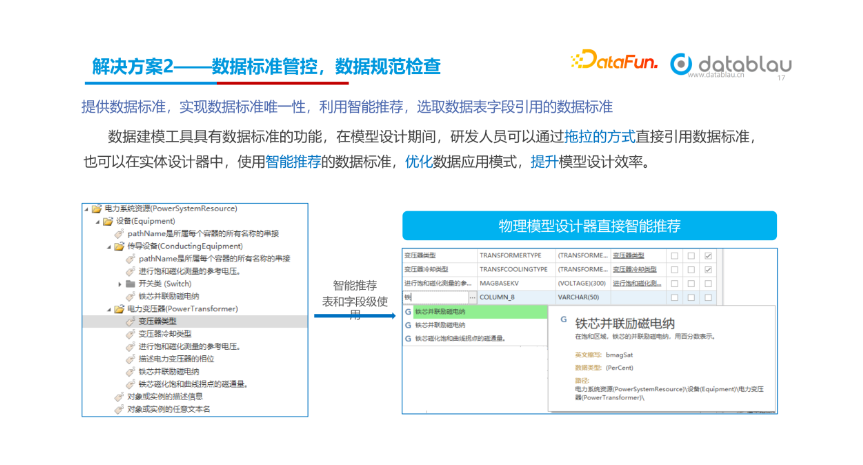Screen dimensions: 863x465
Task: Click the (VOLTAGE)(300) data type cell
Action: click(x=583, y=283)
